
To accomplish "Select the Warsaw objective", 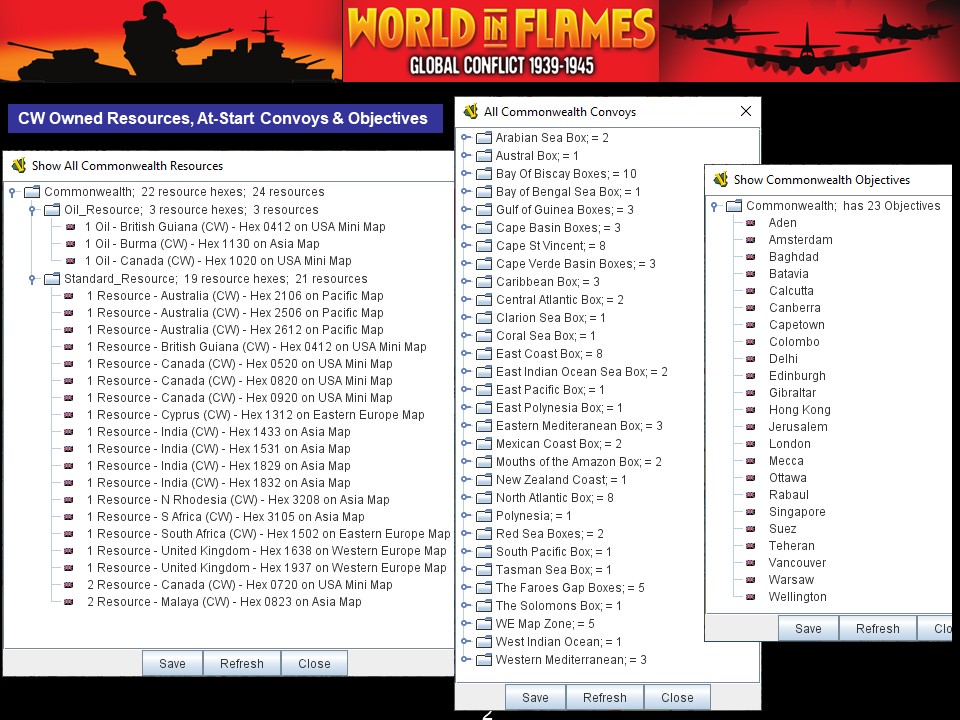I will point(791,580).
